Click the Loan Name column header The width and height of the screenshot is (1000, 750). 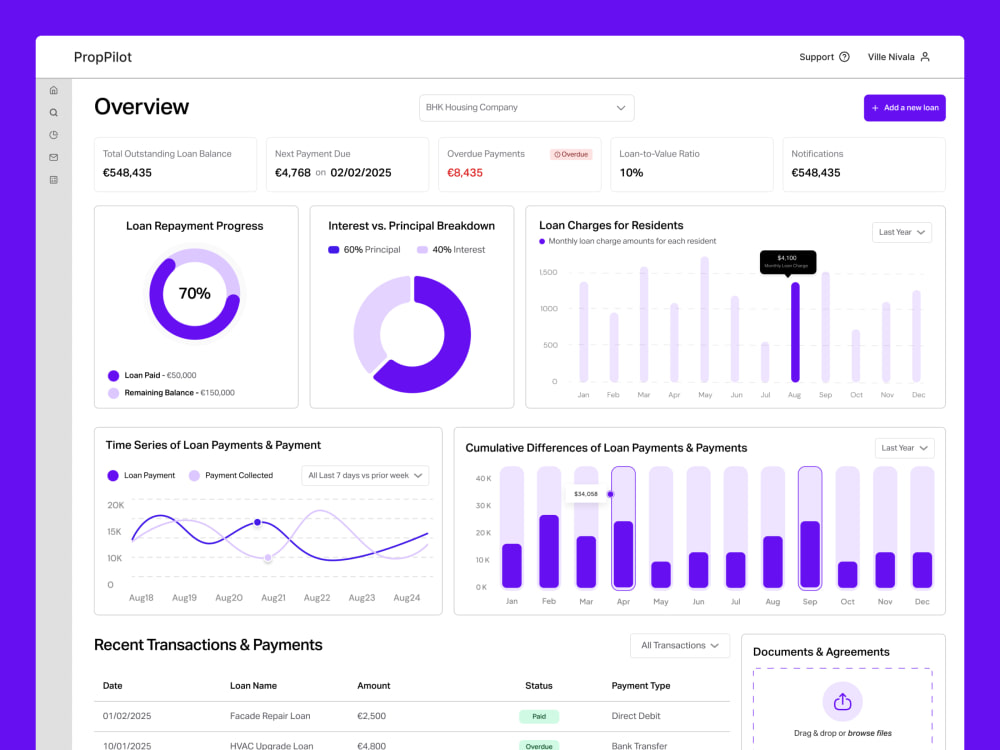(253, 686)
